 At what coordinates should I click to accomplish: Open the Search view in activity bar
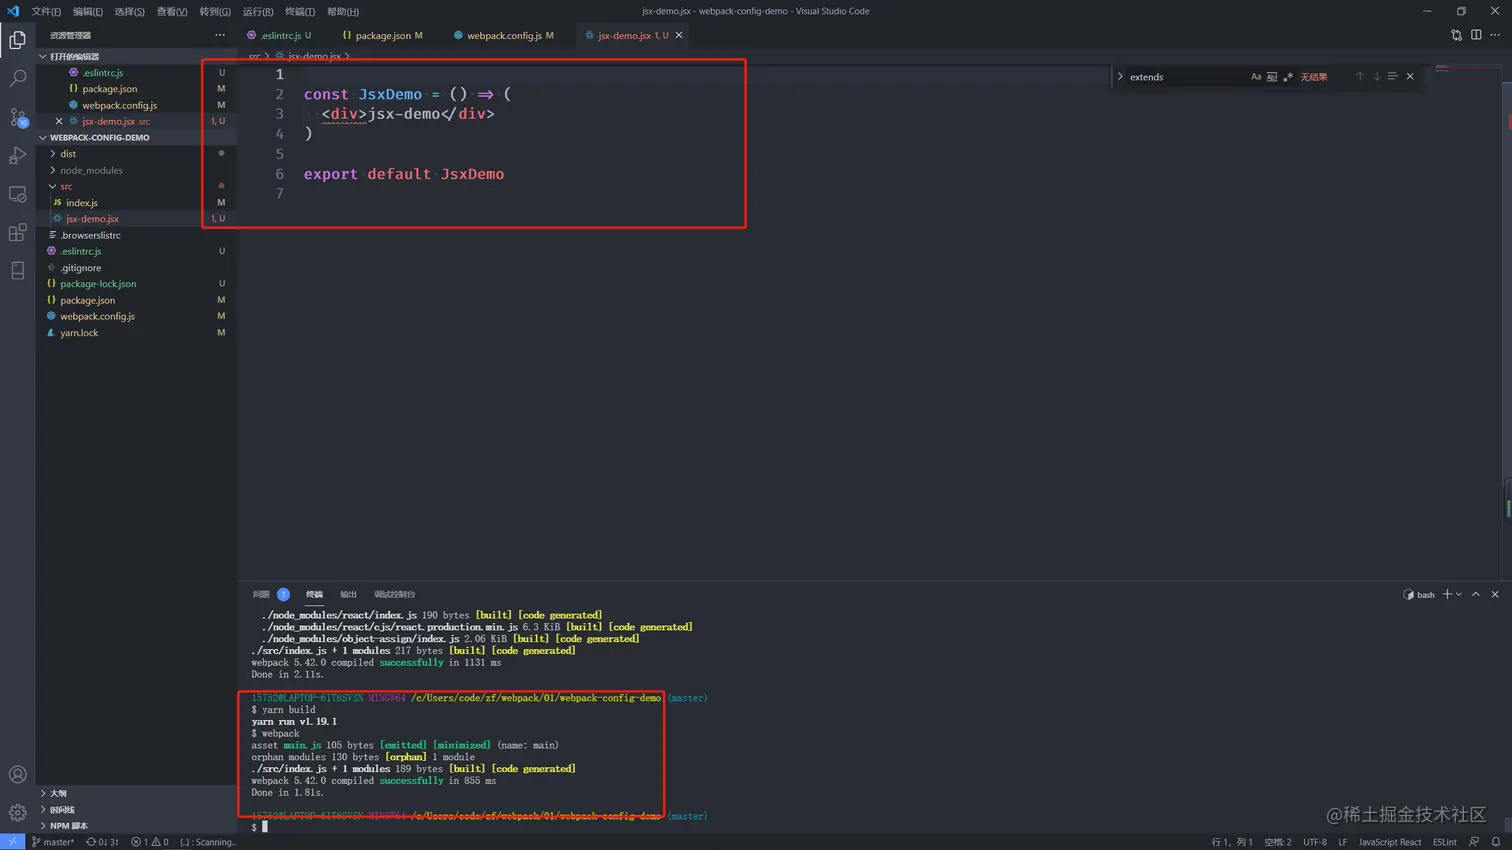(17, 78)
